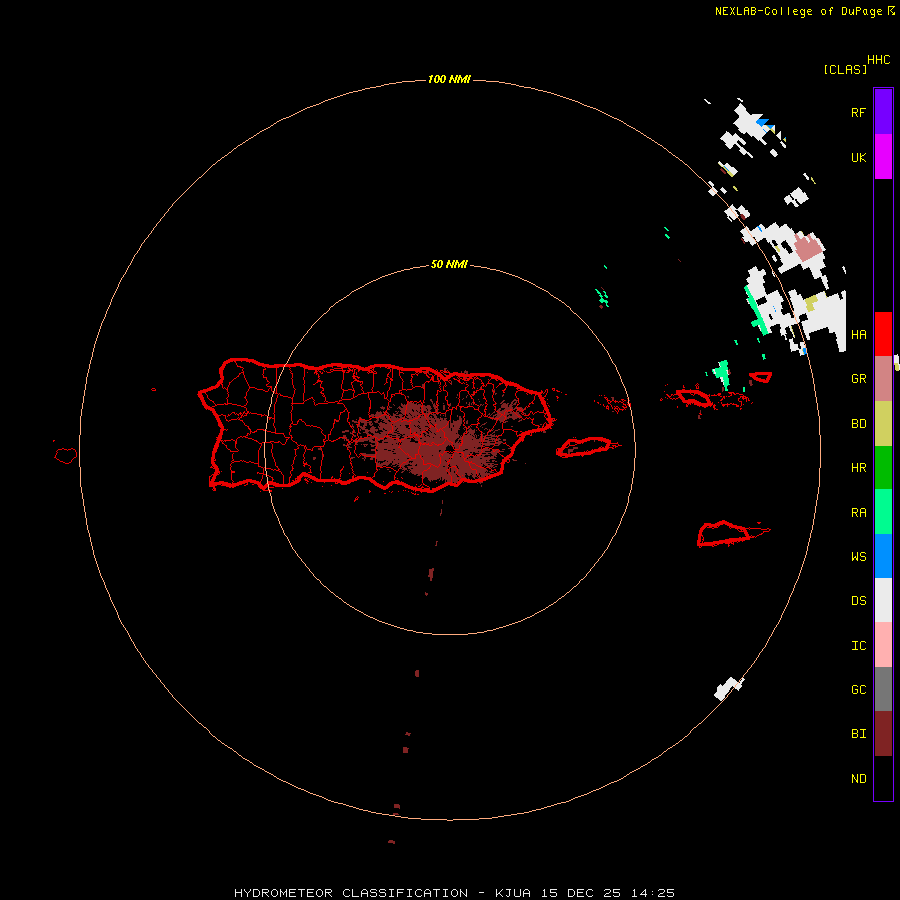The image size is (900, 900).
Task: Click the small white echo on southeast range ring
Action: (728, 688)
